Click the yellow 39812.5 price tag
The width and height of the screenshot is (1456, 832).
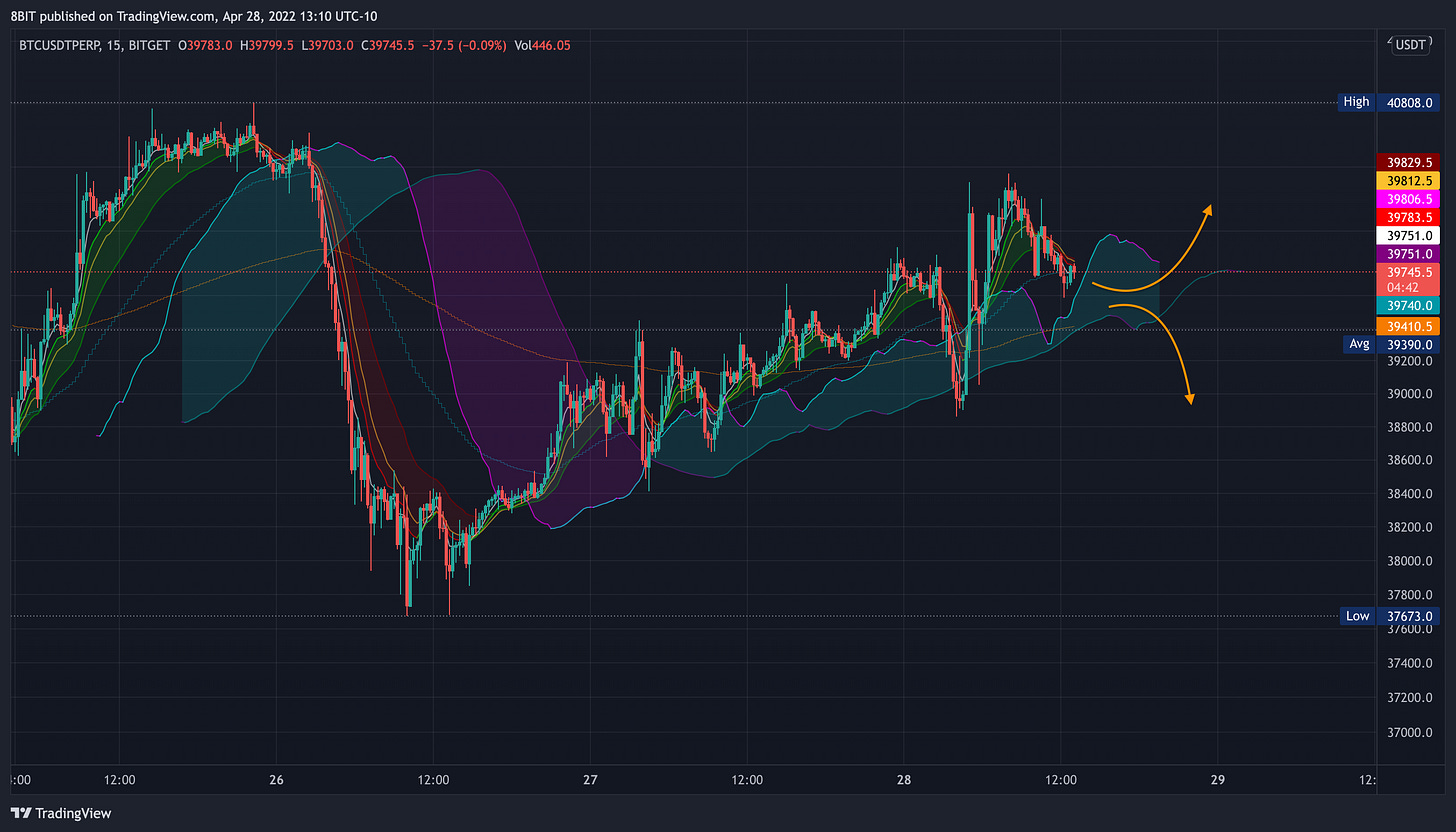coord(1407,180)
